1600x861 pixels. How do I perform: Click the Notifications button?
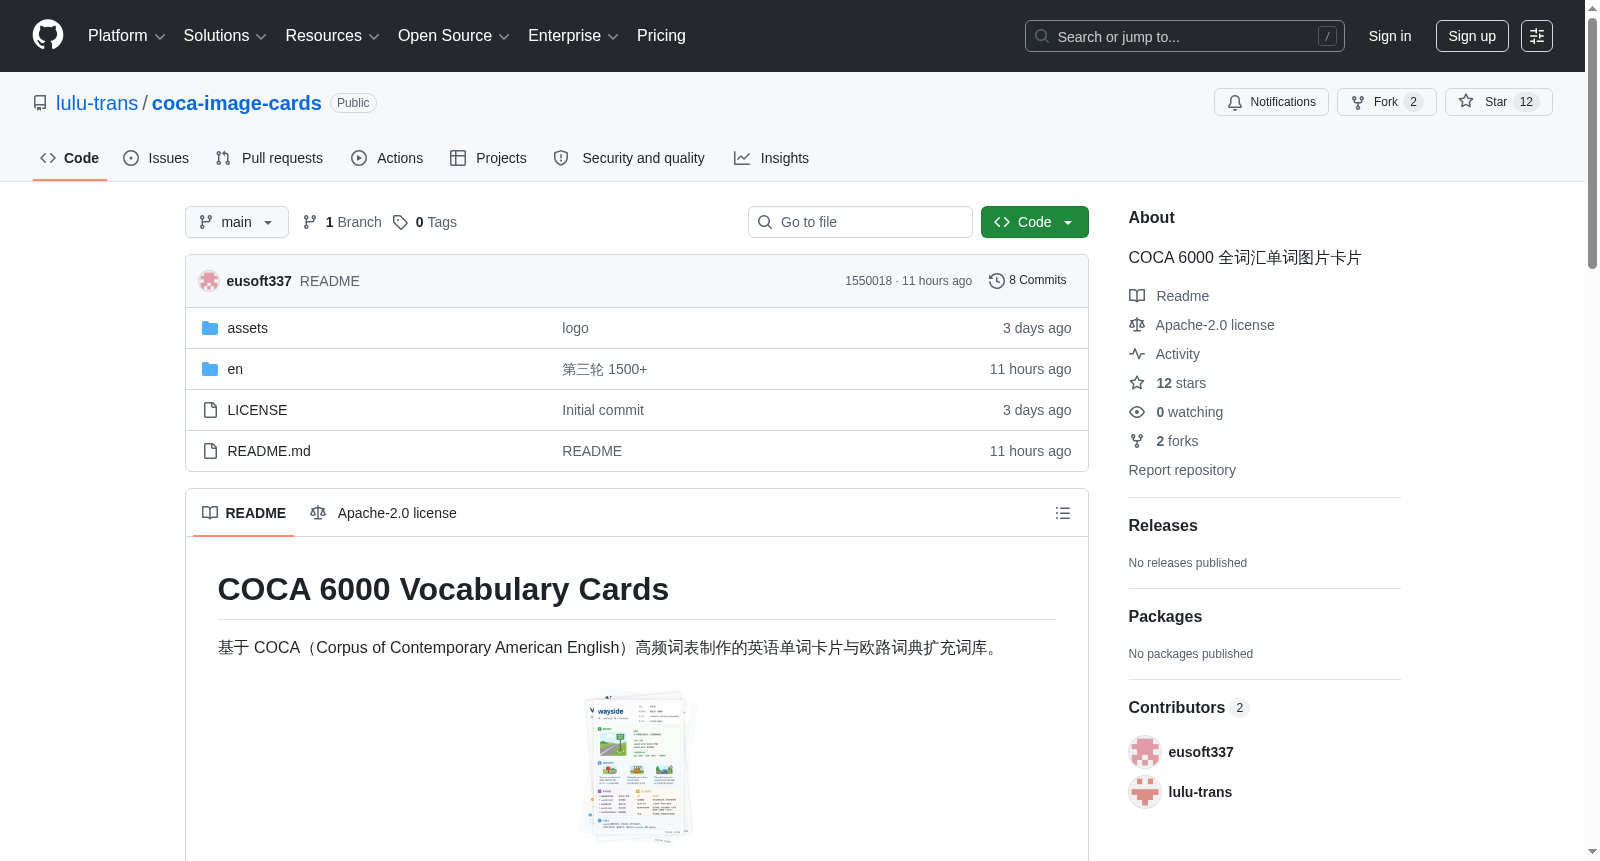pos(1271,102)
